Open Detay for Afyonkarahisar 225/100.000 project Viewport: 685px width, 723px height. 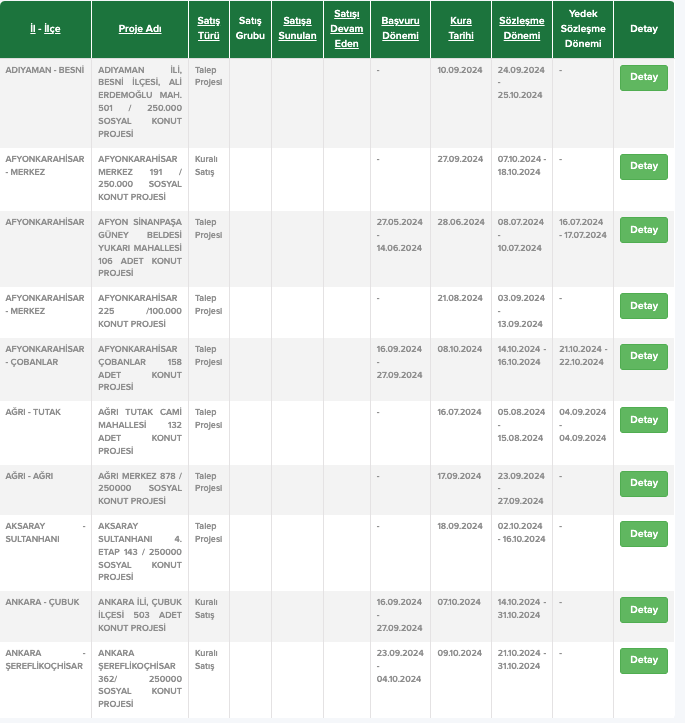tap(644, 306)
